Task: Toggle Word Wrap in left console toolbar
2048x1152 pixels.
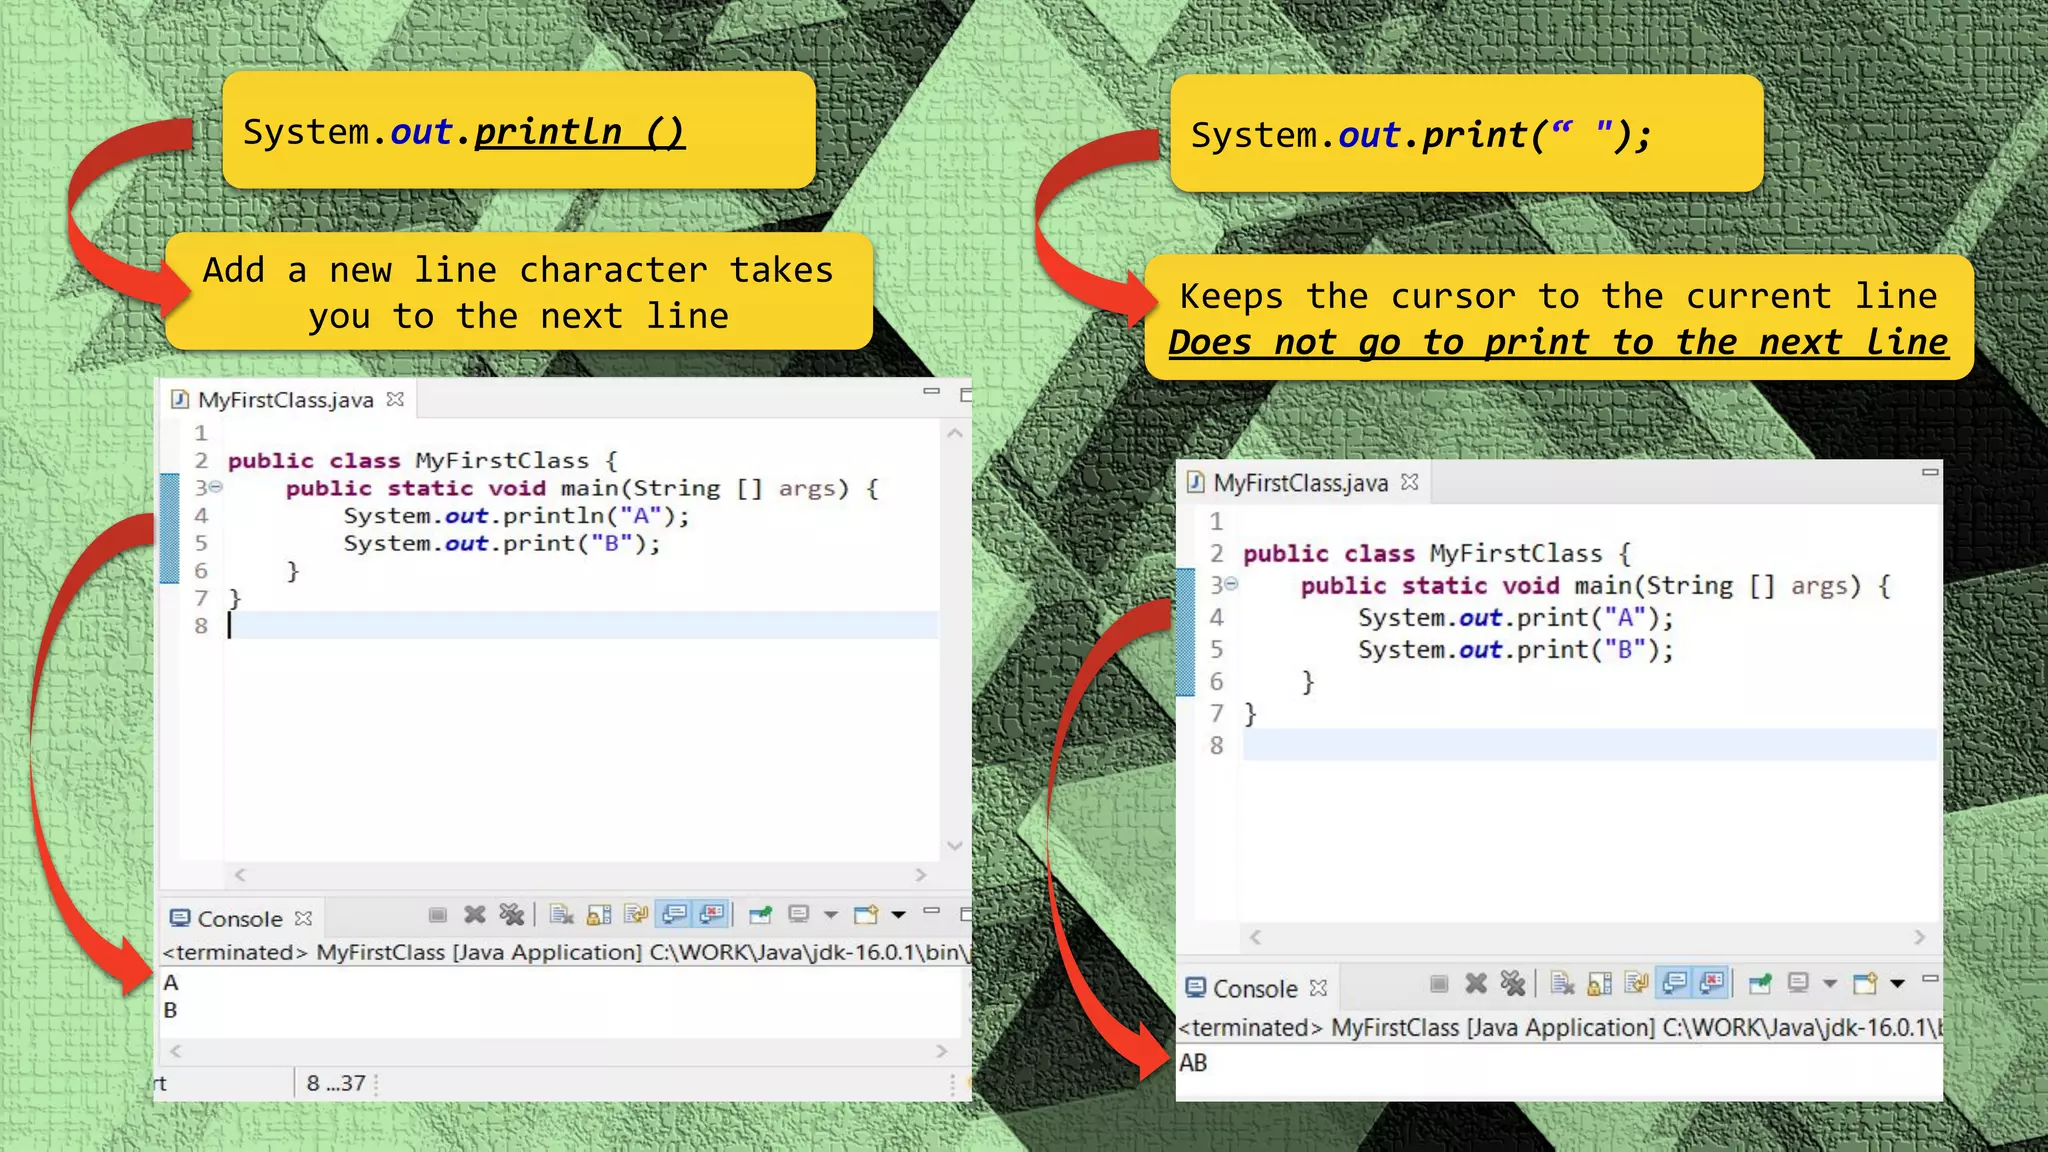Action: [636, 914]
